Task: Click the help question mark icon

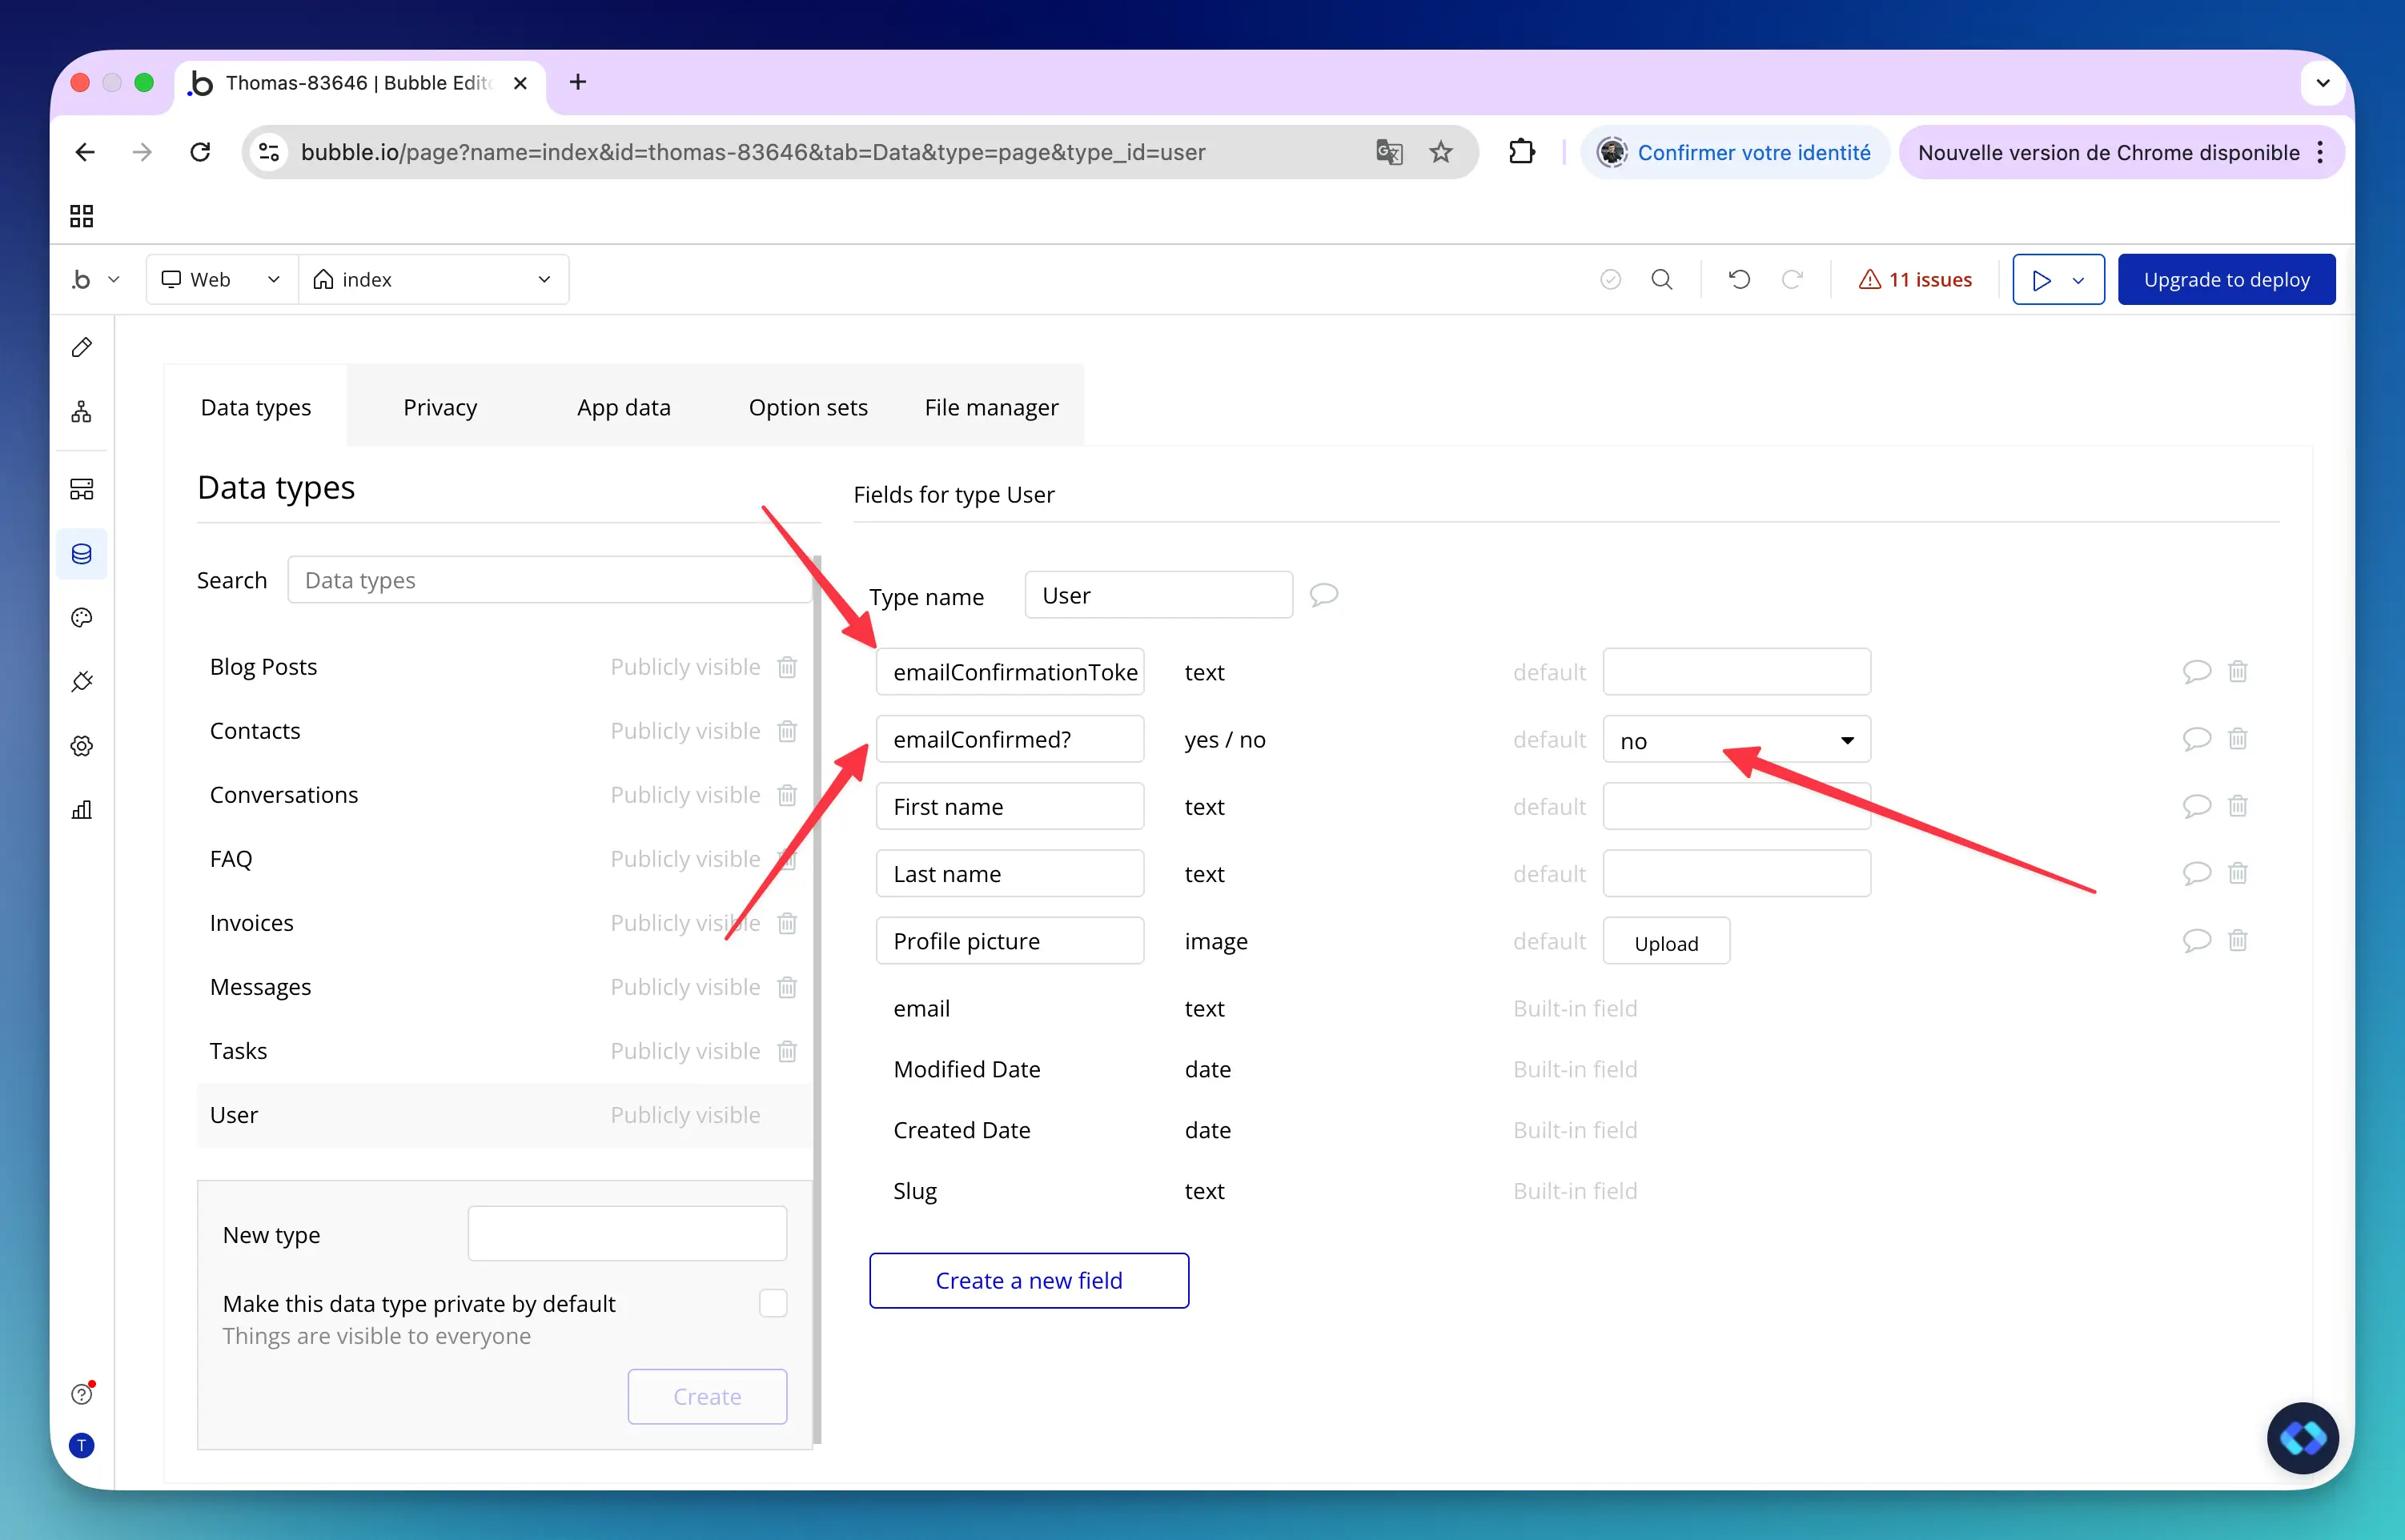Action: coord(82,1394)
